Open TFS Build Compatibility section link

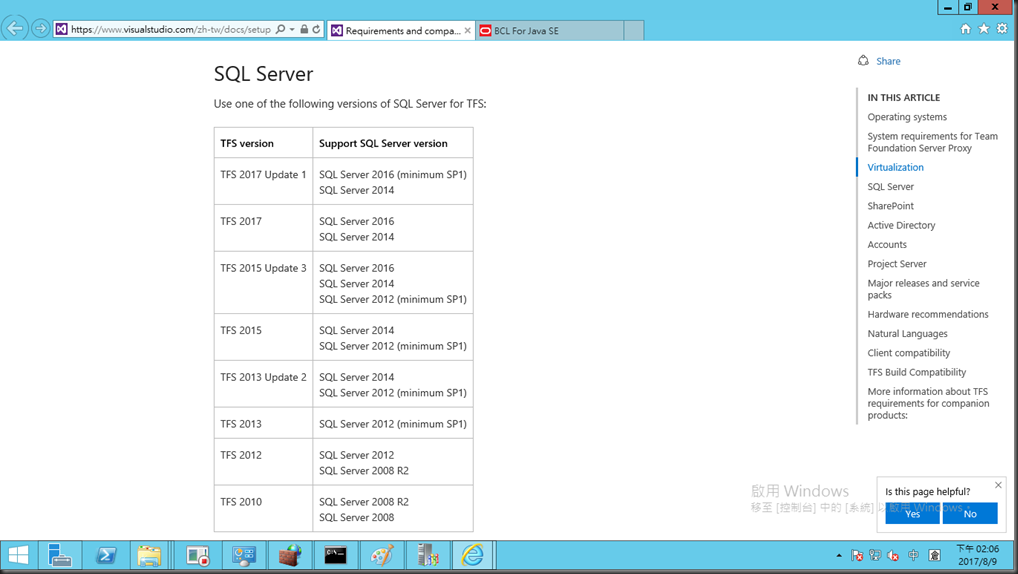point(917,372)
